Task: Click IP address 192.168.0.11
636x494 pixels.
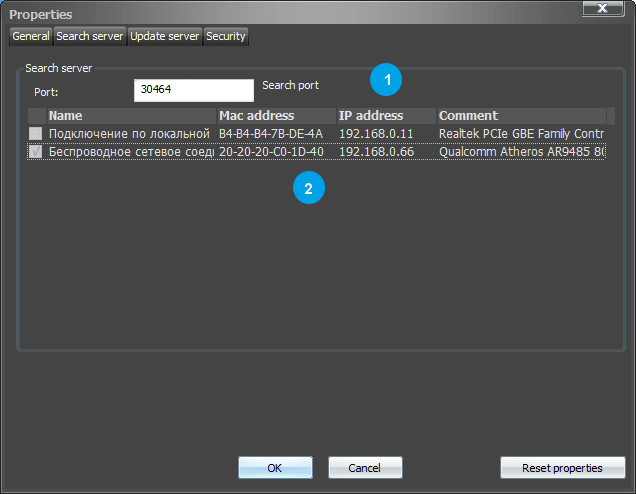Action: tap(376, 133)
